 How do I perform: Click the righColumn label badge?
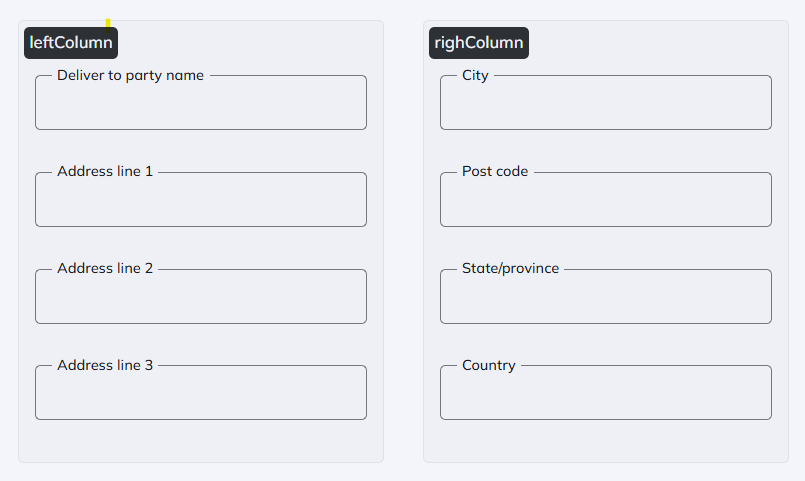click(479, 43)
